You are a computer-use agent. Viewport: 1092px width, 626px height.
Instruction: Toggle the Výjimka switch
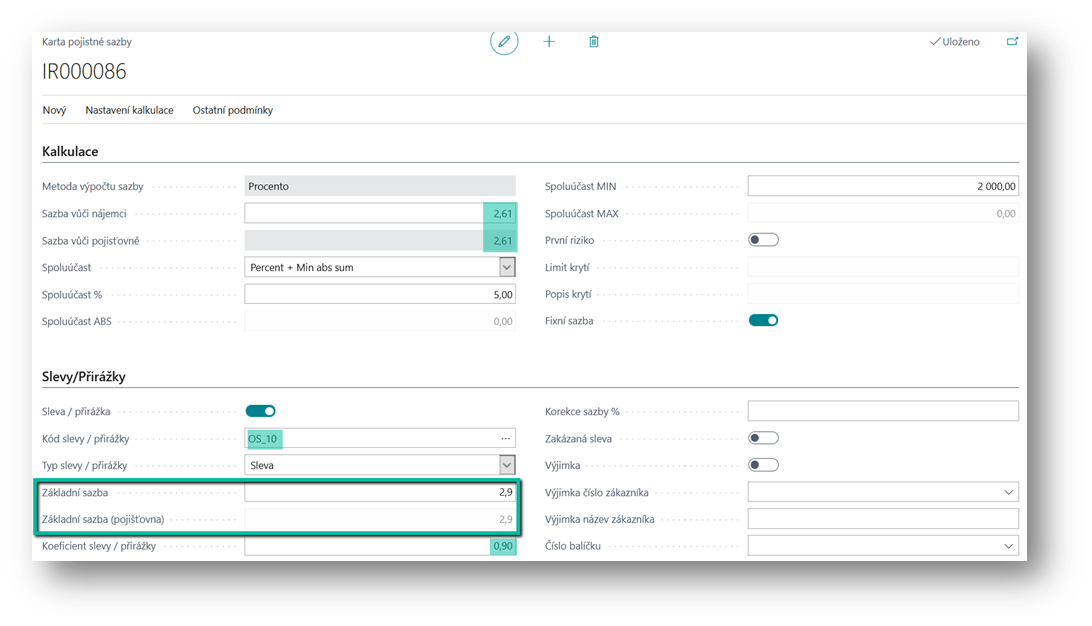[763, 465]
